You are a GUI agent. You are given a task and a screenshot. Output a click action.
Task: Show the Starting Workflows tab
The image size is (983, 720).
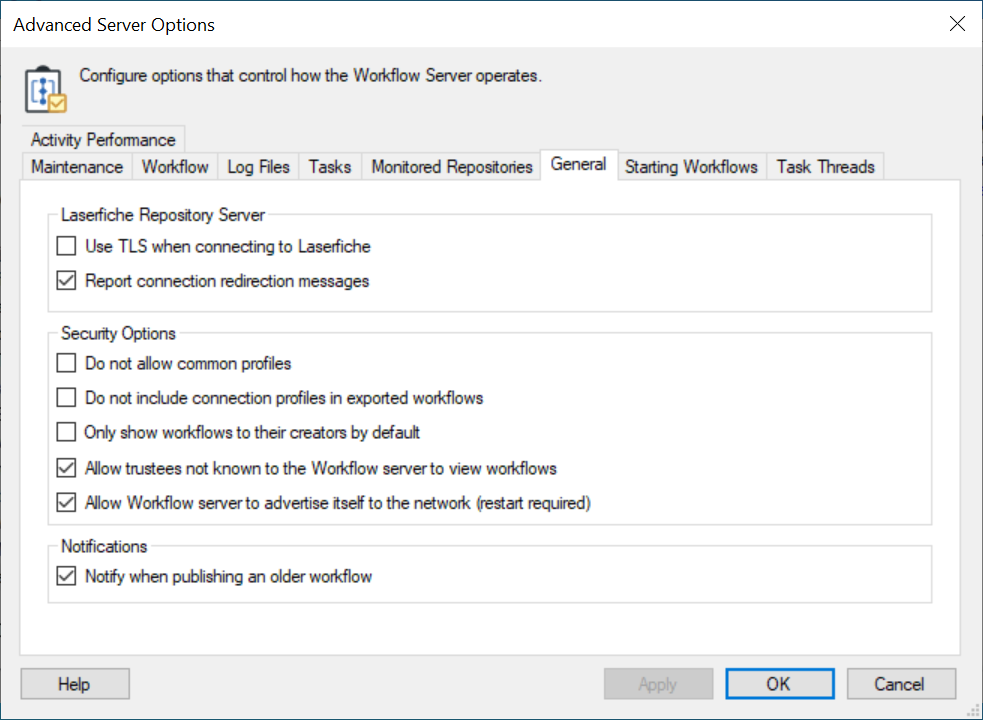click(691, 167)
